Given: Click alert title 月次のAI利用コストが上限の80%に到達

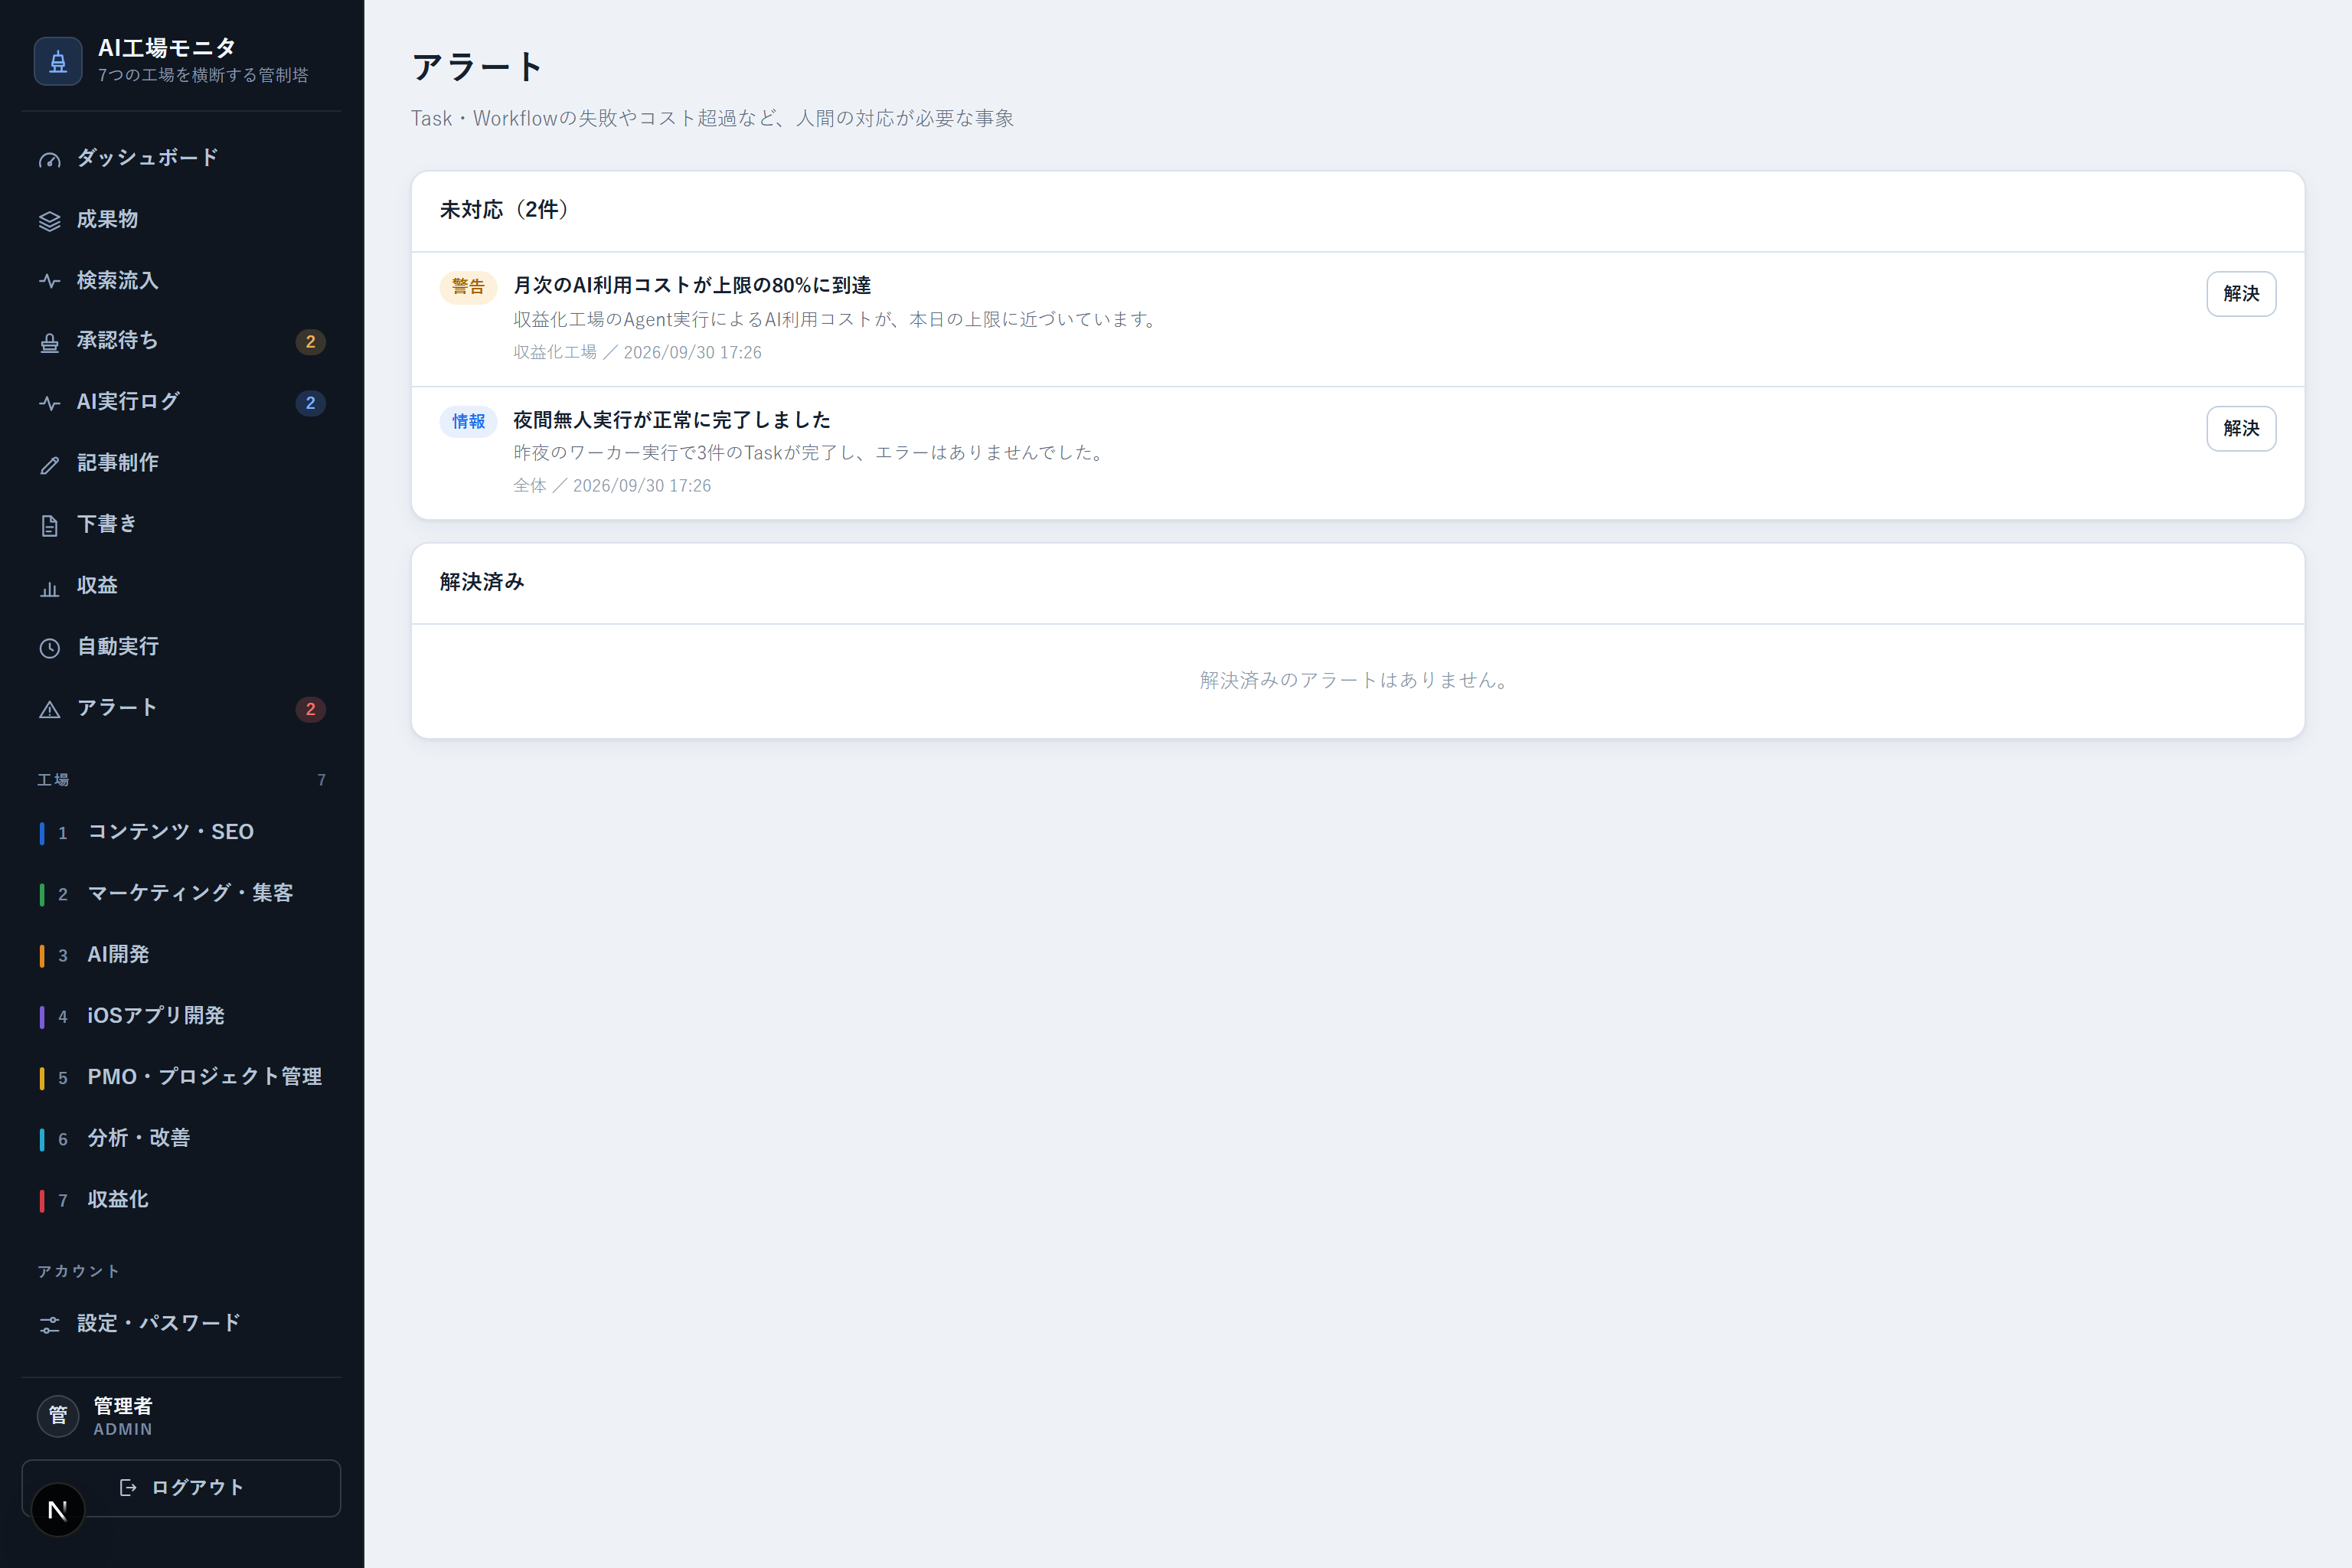Looking at the screenshot, I should click(692, 286).
